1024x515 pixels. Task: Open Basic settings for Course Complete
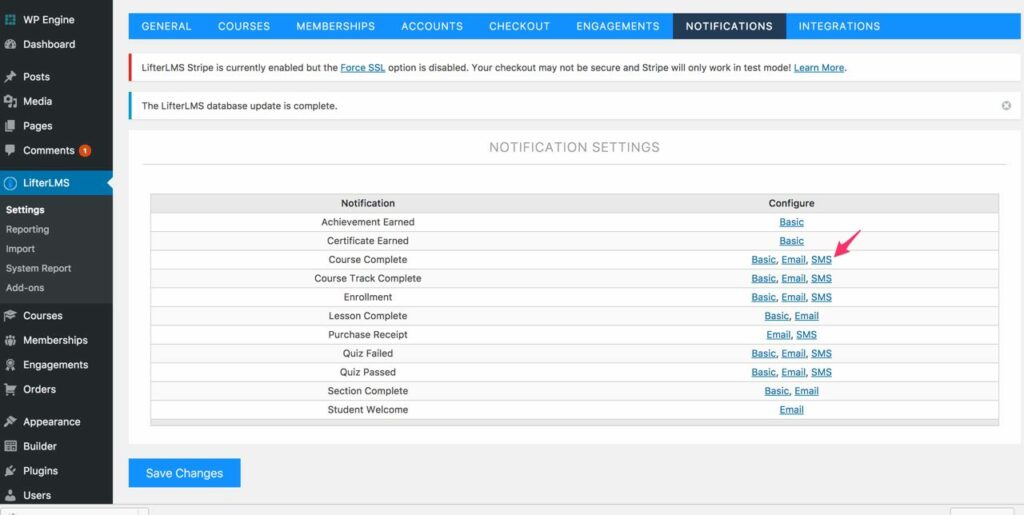763,260
